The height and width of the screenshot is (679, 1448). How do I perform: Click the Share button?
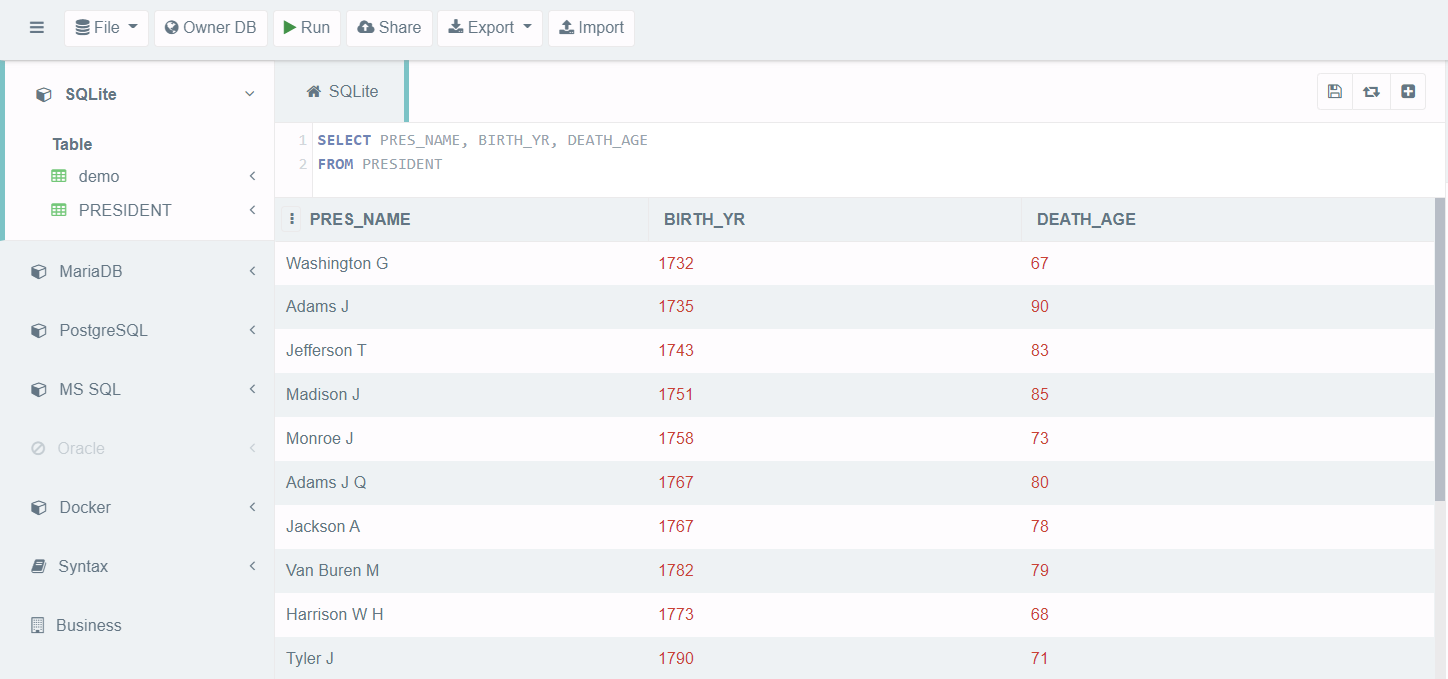tap(389, 28)
